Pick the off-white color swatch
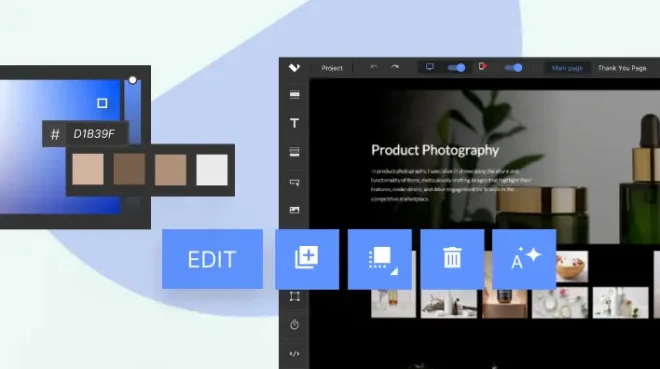Screen dimensions: 660x369 coord(212,170)
